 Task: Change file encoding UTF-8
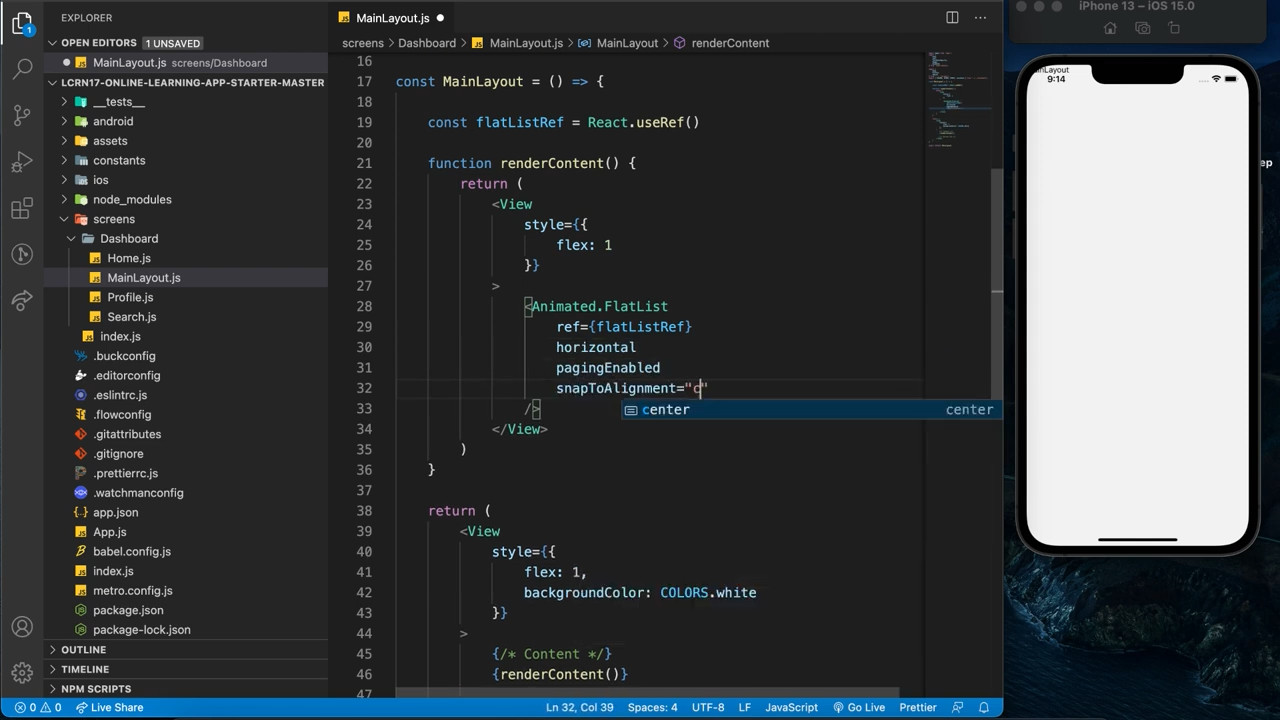point(708,707)
